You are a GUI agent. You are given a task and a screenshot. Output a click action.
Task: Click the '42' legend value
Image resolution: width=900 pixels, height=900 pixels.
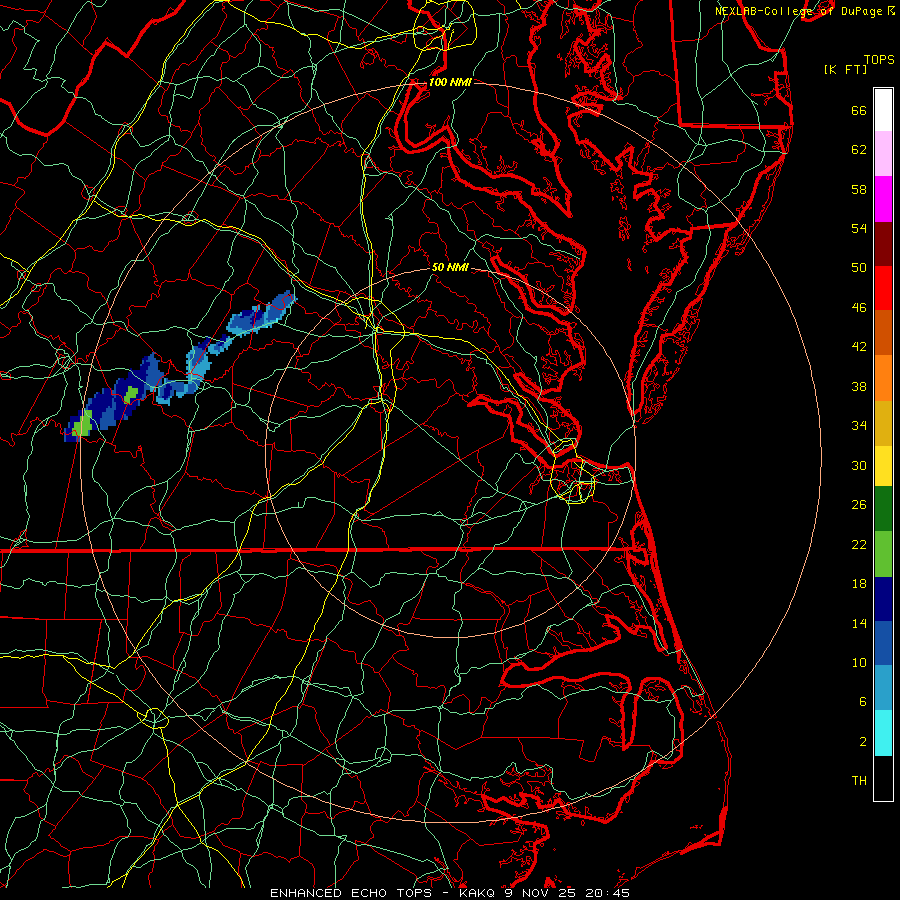tap(859, 347)
